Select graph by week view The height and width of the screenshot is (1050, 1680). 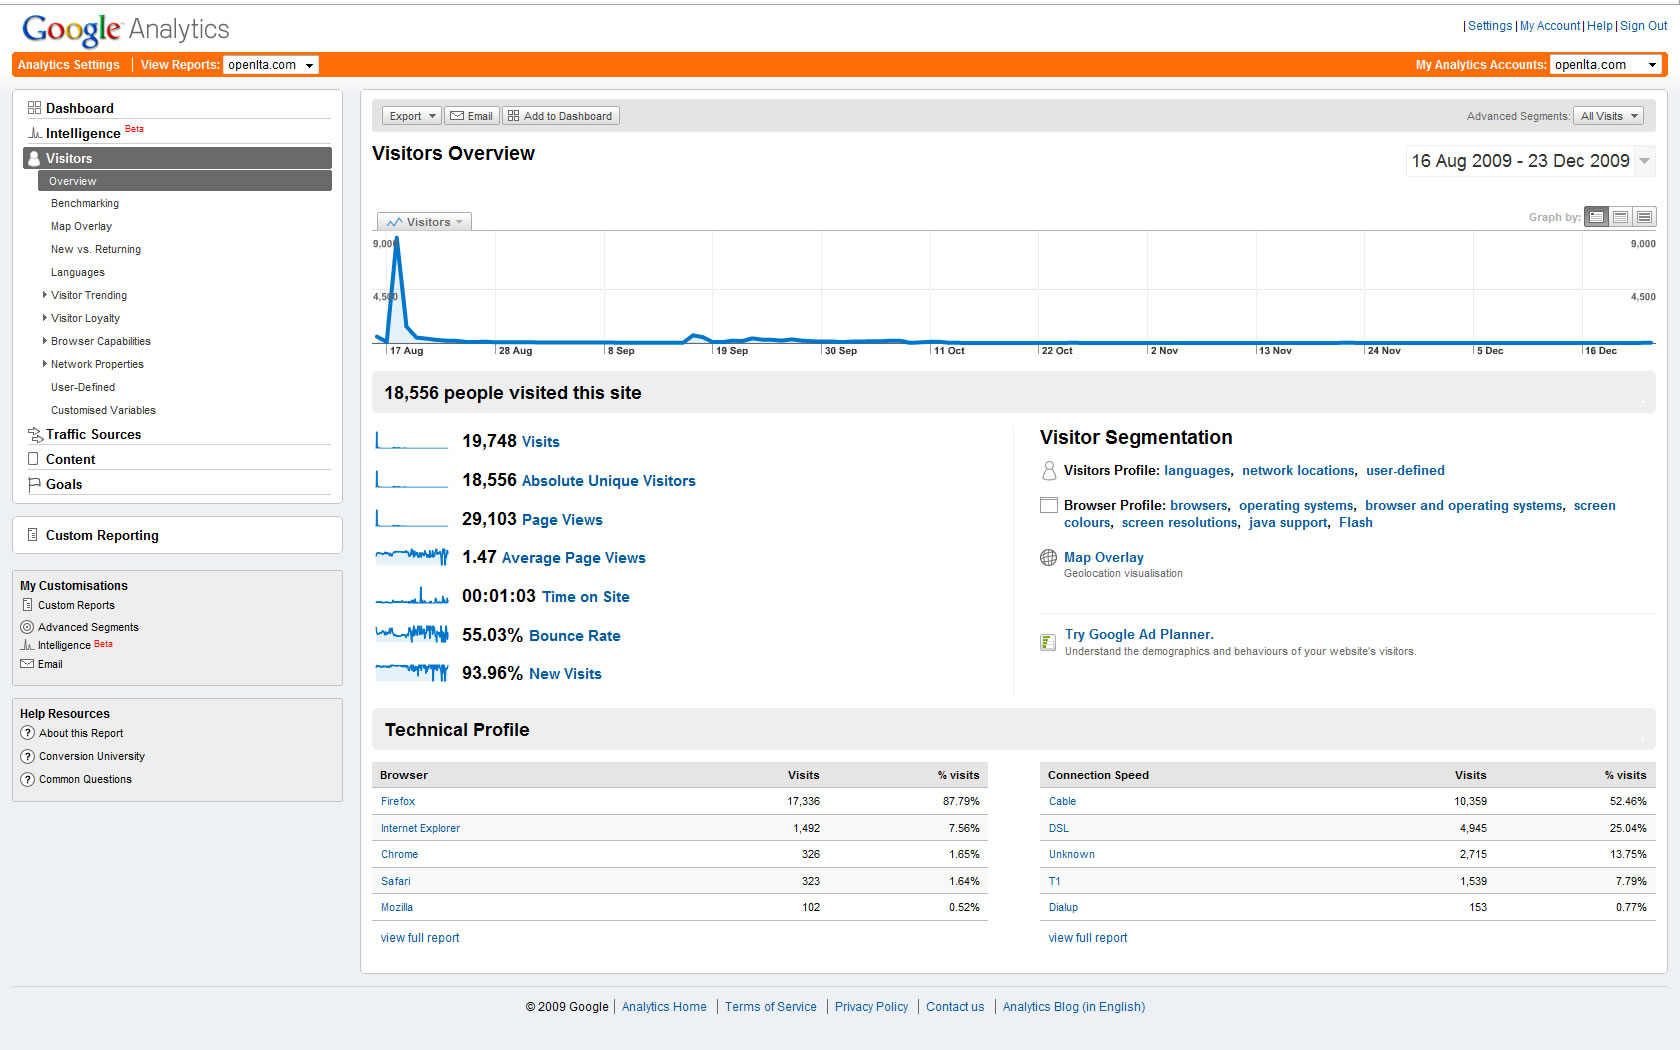tap(1621, 217)
